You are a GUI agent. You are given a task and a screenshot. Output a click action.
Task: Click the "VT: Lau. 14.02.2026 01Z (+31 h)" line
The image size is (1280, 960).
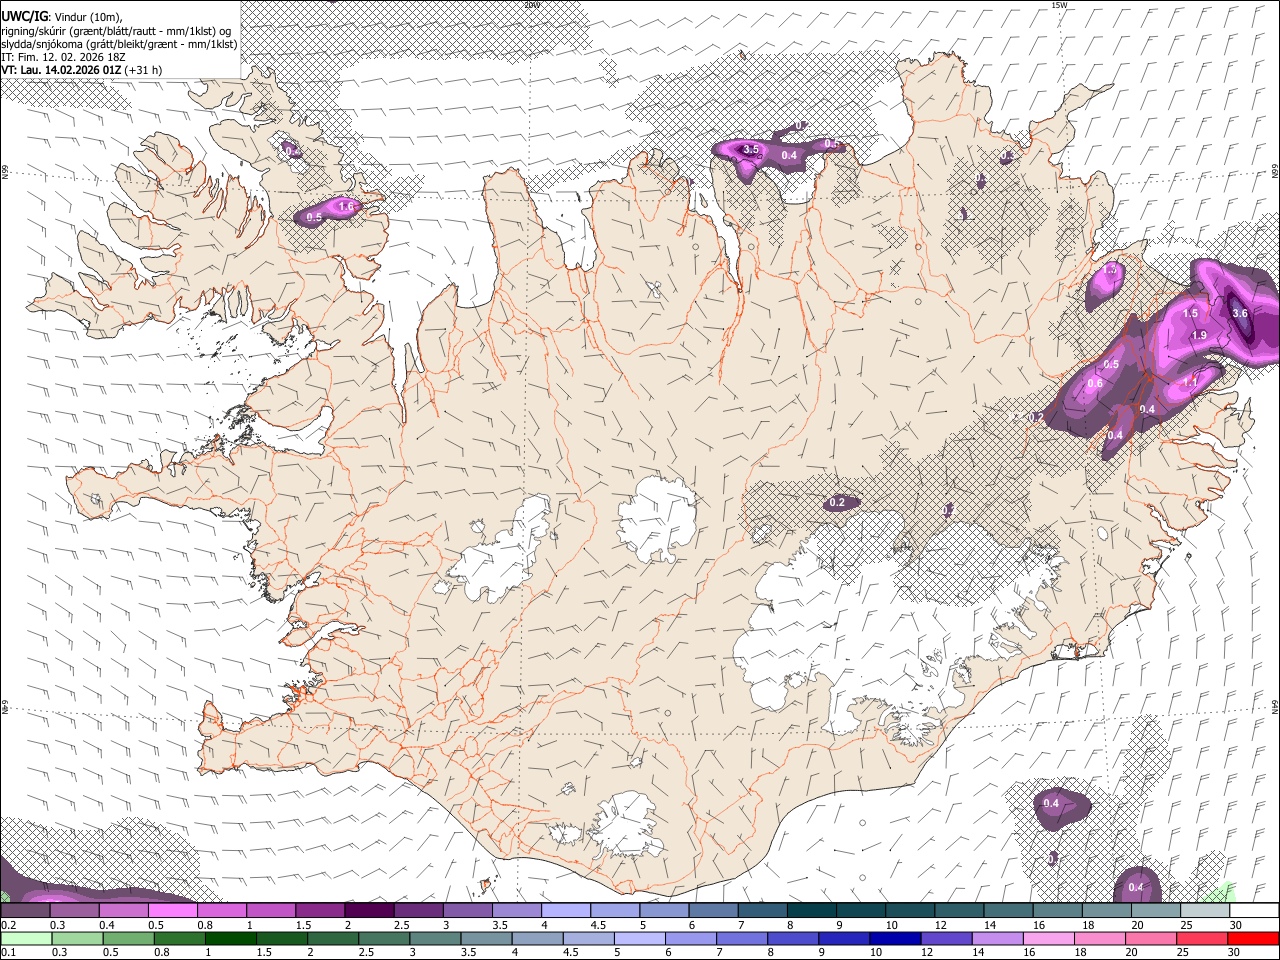click(81, 70)
